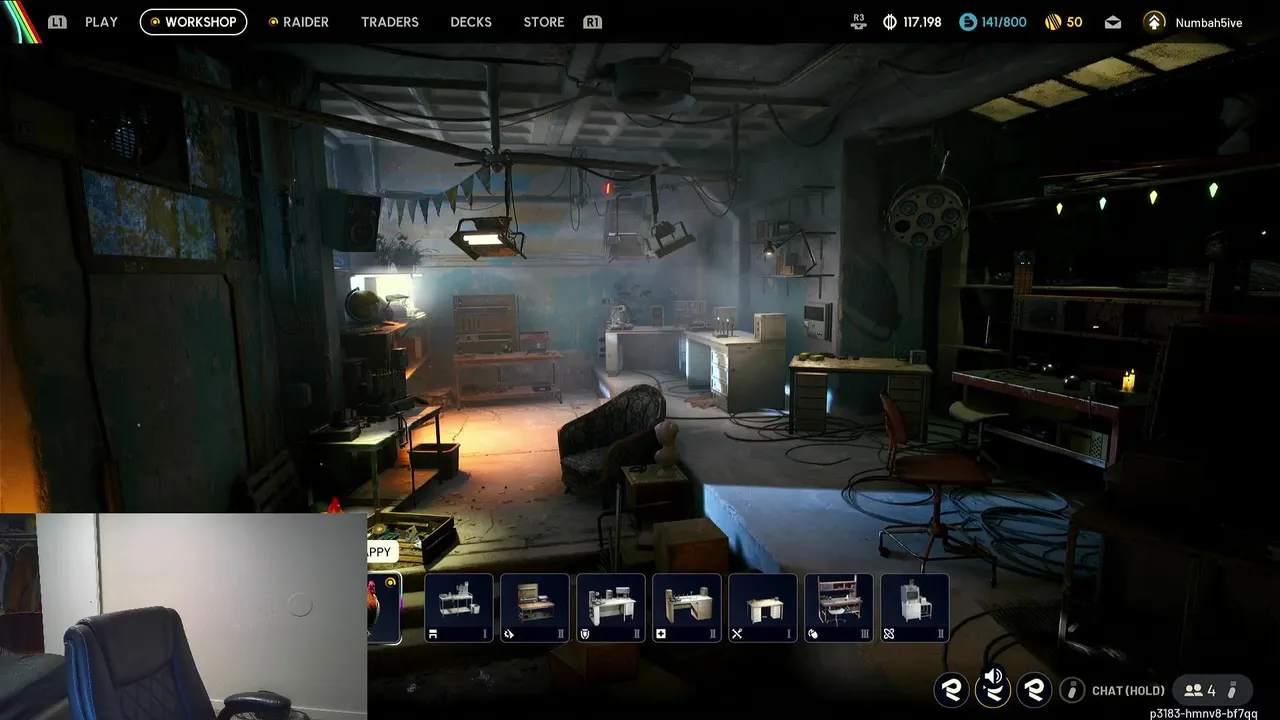Click the first party member emblem
This screenshot has height=720, width=1280.
951,690
